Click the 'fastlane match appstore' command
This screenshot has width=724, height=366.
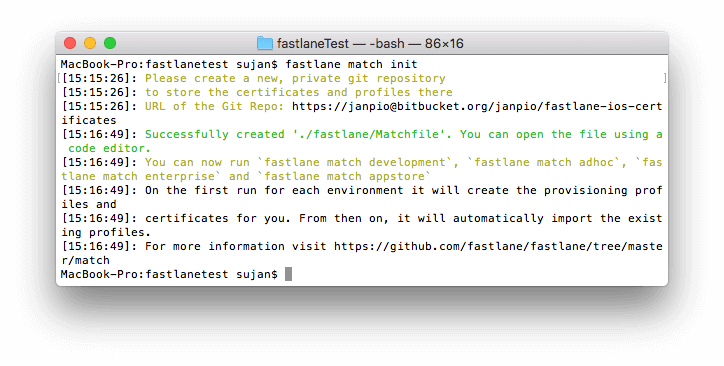(x=344, y=176)
